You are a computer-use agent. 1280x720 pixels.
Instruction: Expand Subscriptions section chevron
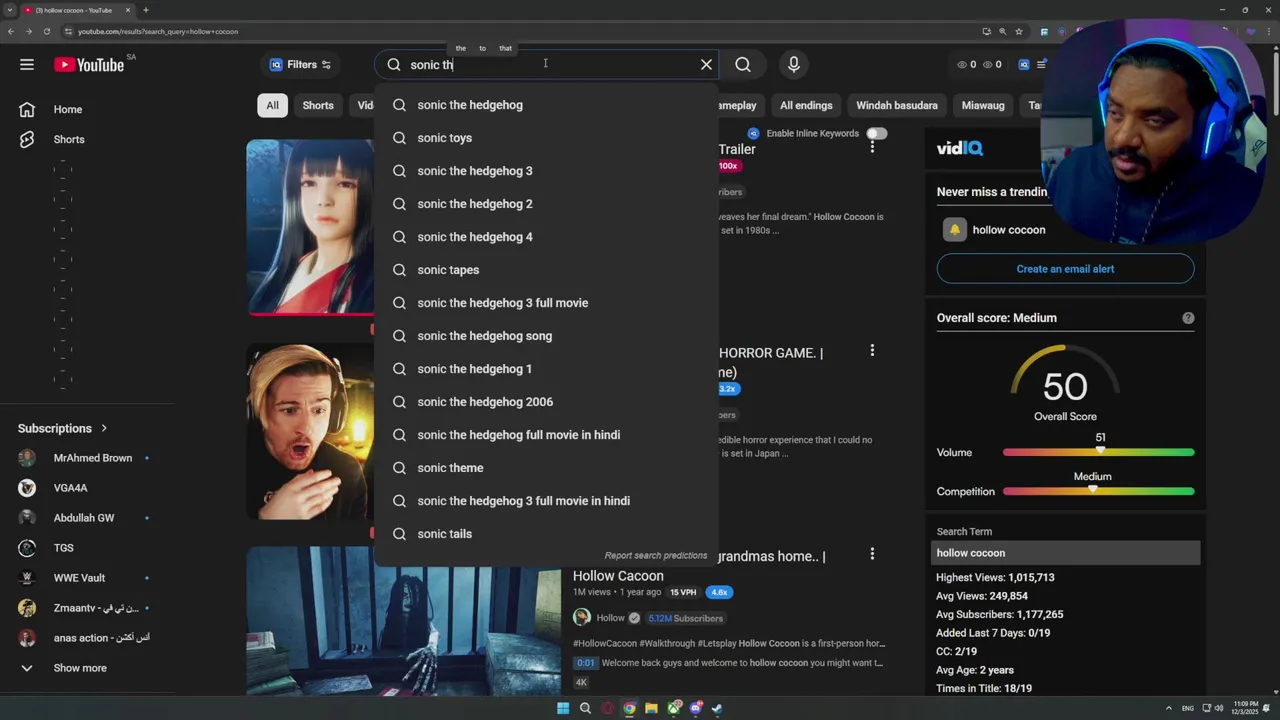(x=103, y=428)
